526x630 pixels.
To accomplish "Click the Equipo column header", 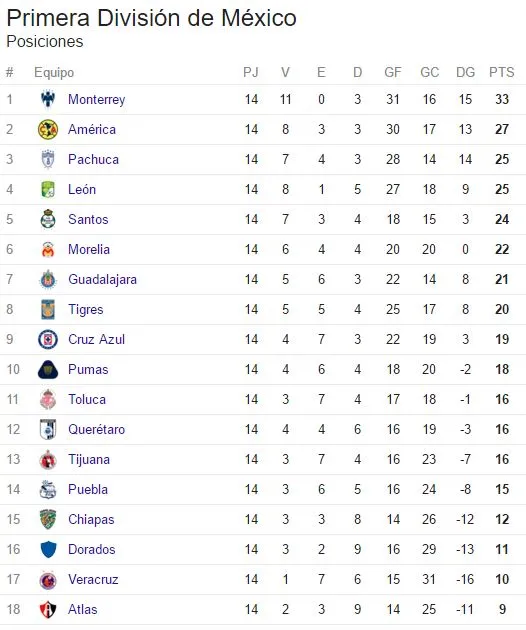I will 54,73.
